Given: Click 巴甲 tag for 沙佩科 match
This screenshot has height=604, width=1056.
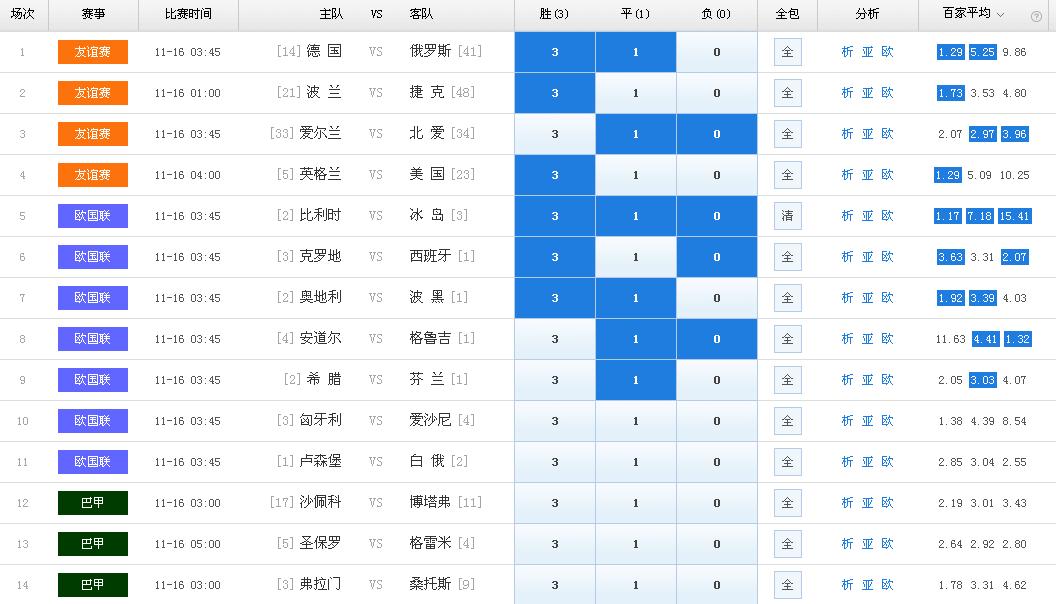Looking at the screenshot, I should [x=93, y=503].
